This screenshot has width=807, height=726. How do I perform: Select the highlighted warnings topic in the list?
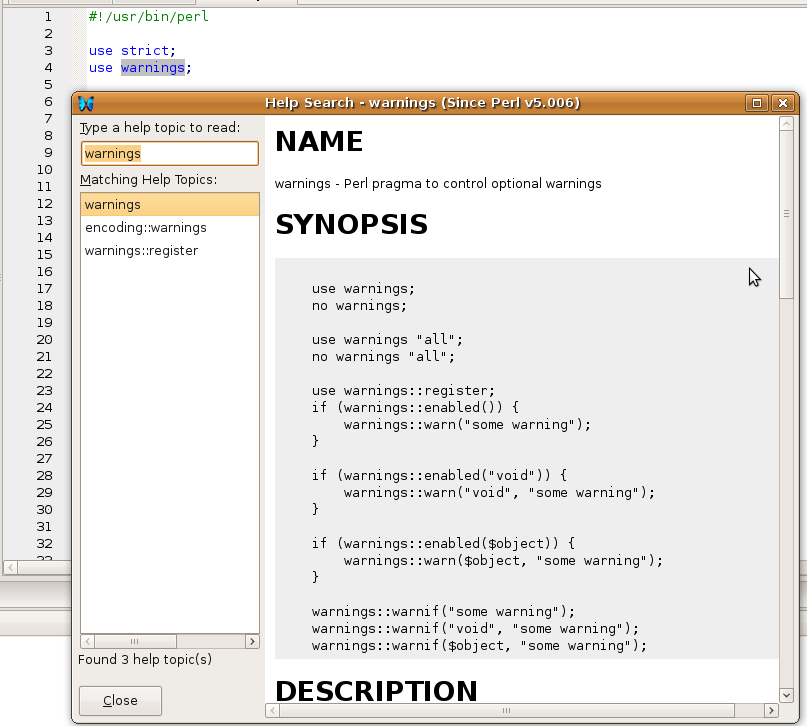(110, 204)
